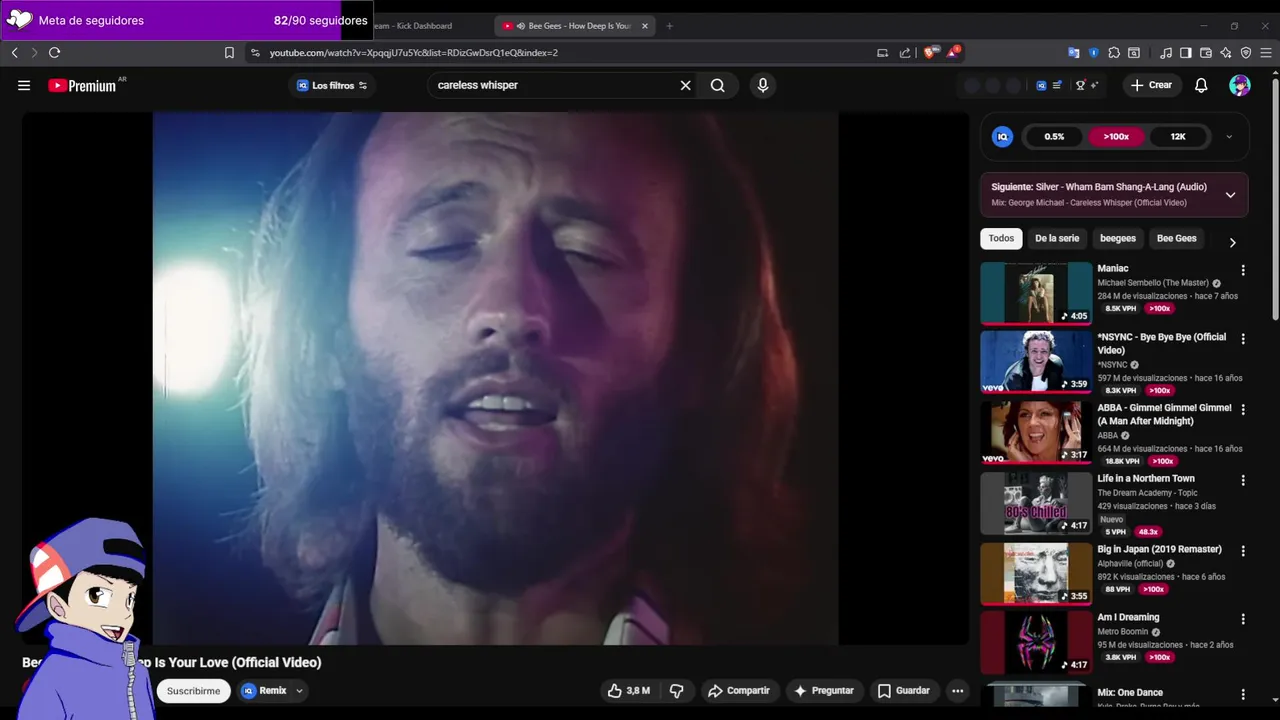Image resolution: width=1280 pixels, height=720 pixels.
Task: Start voice search with microphone icon
Action: pyautogui.click(x=763, y=86)
